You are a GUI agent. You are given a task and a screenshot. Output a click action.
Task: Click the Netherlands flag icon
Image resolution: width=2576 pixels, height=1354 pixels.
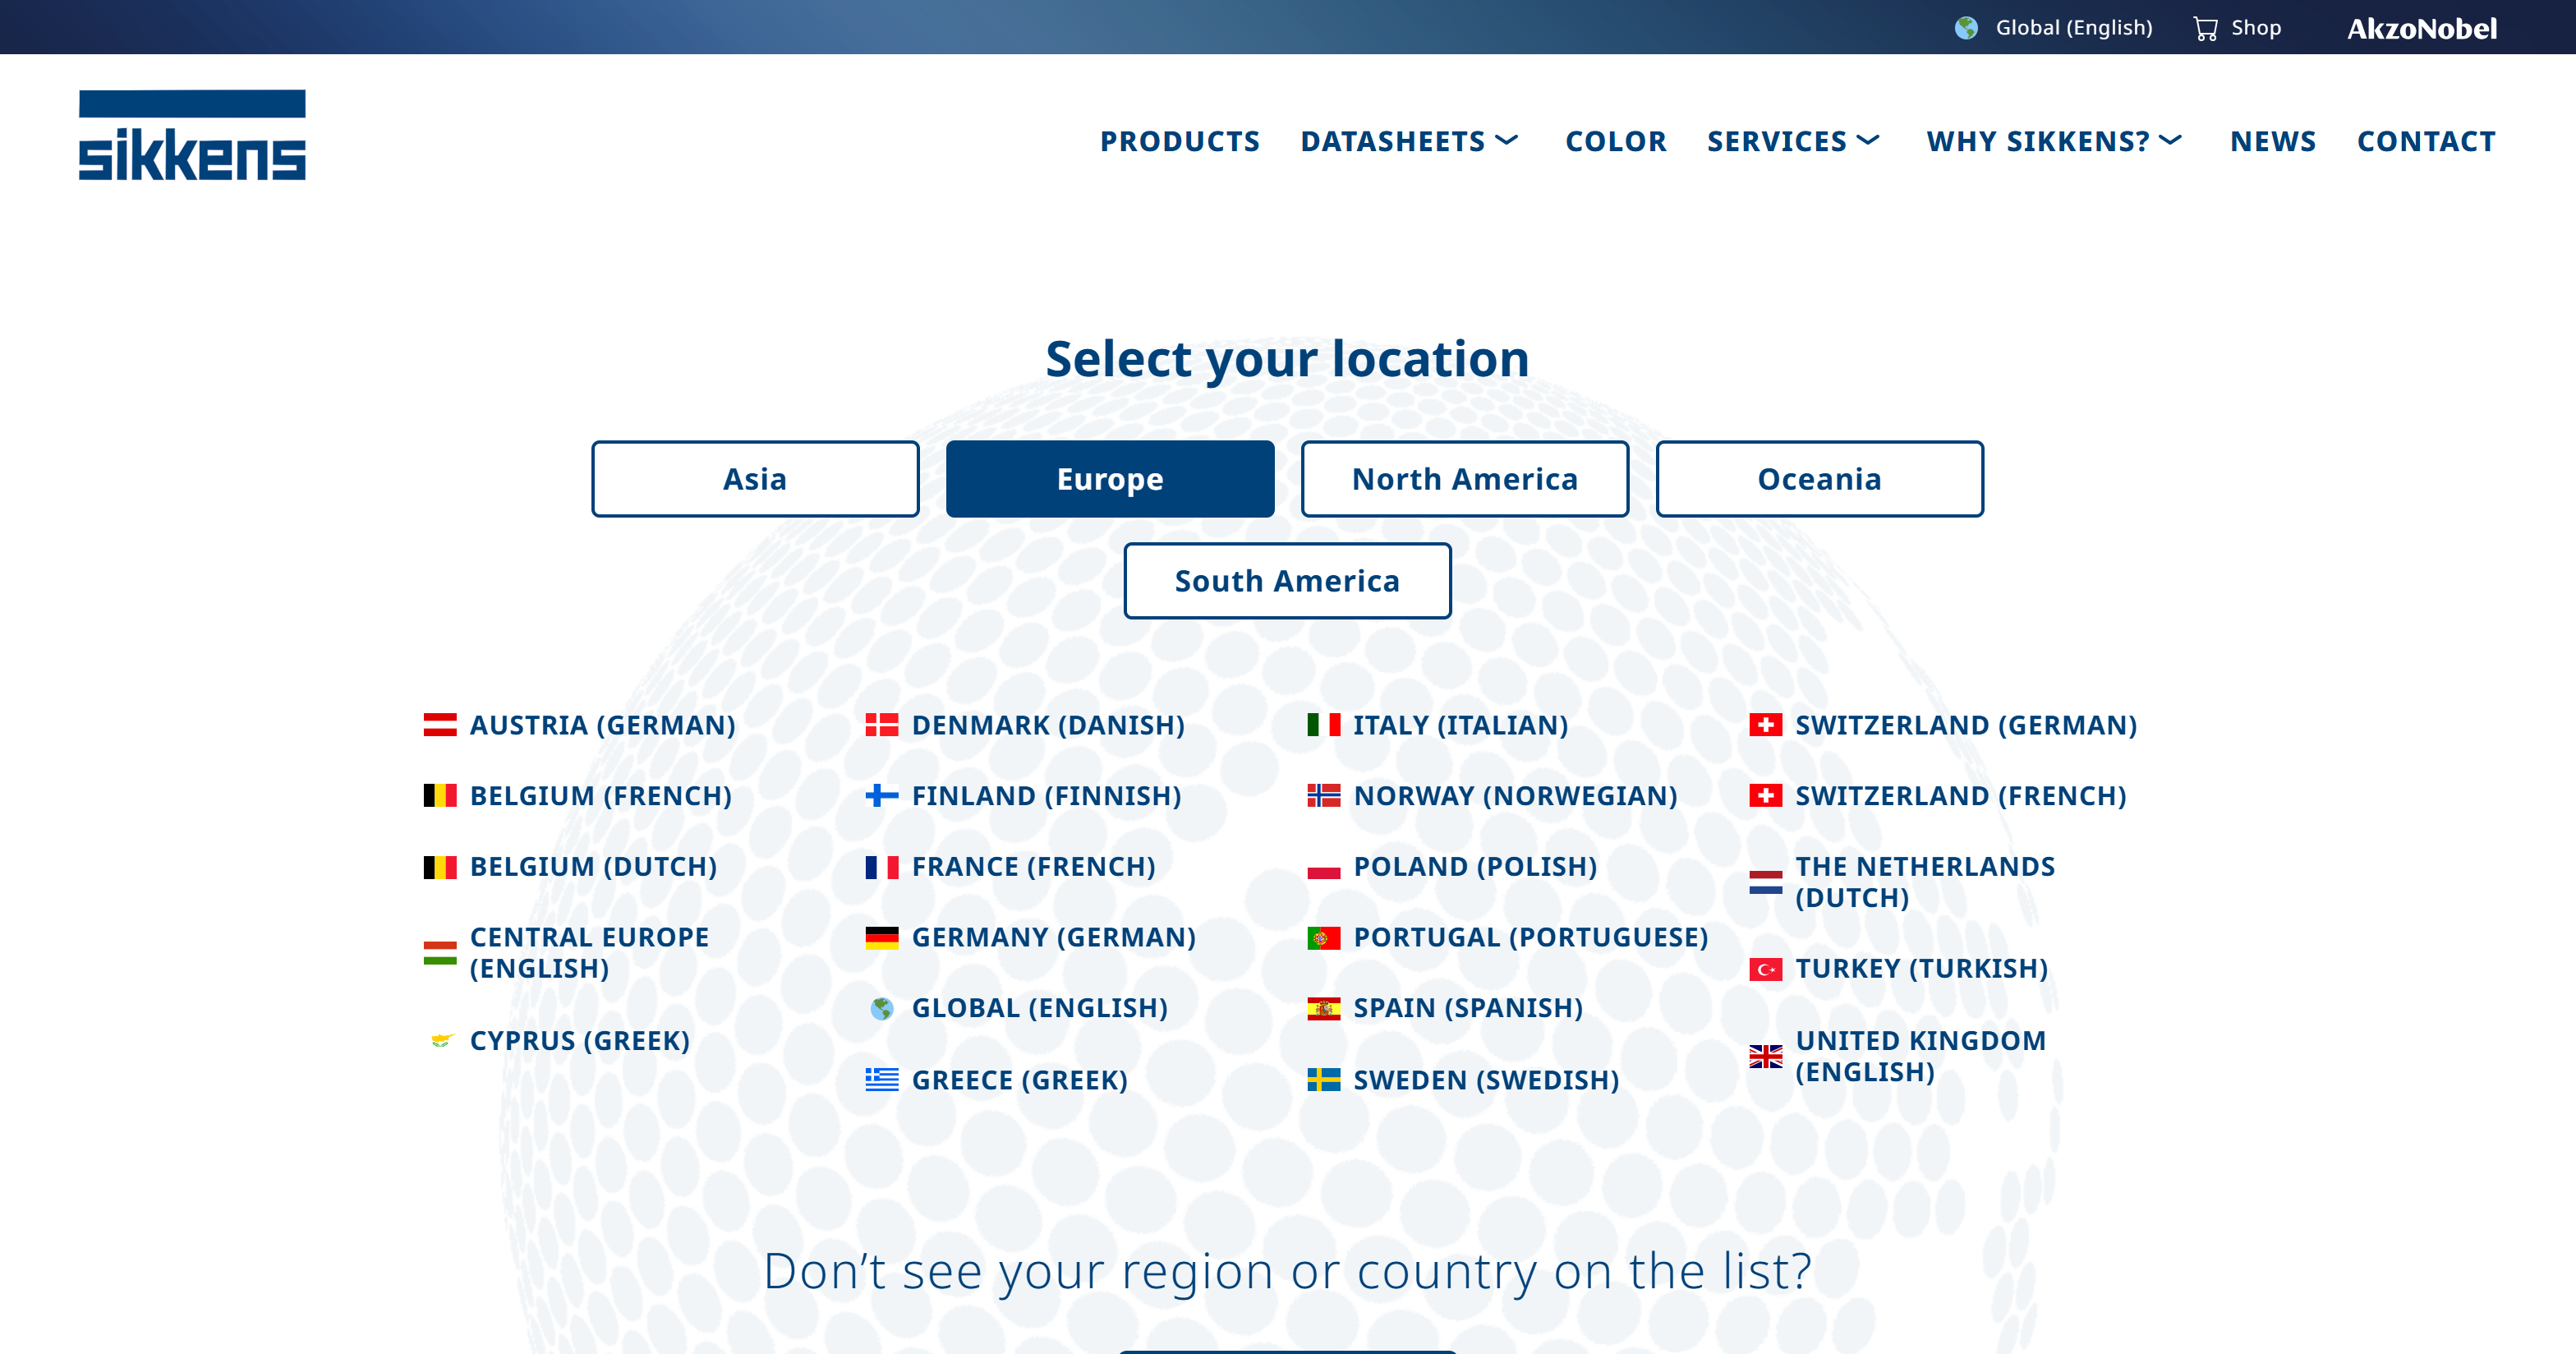pyautogui.click(x=1766, y=882)
